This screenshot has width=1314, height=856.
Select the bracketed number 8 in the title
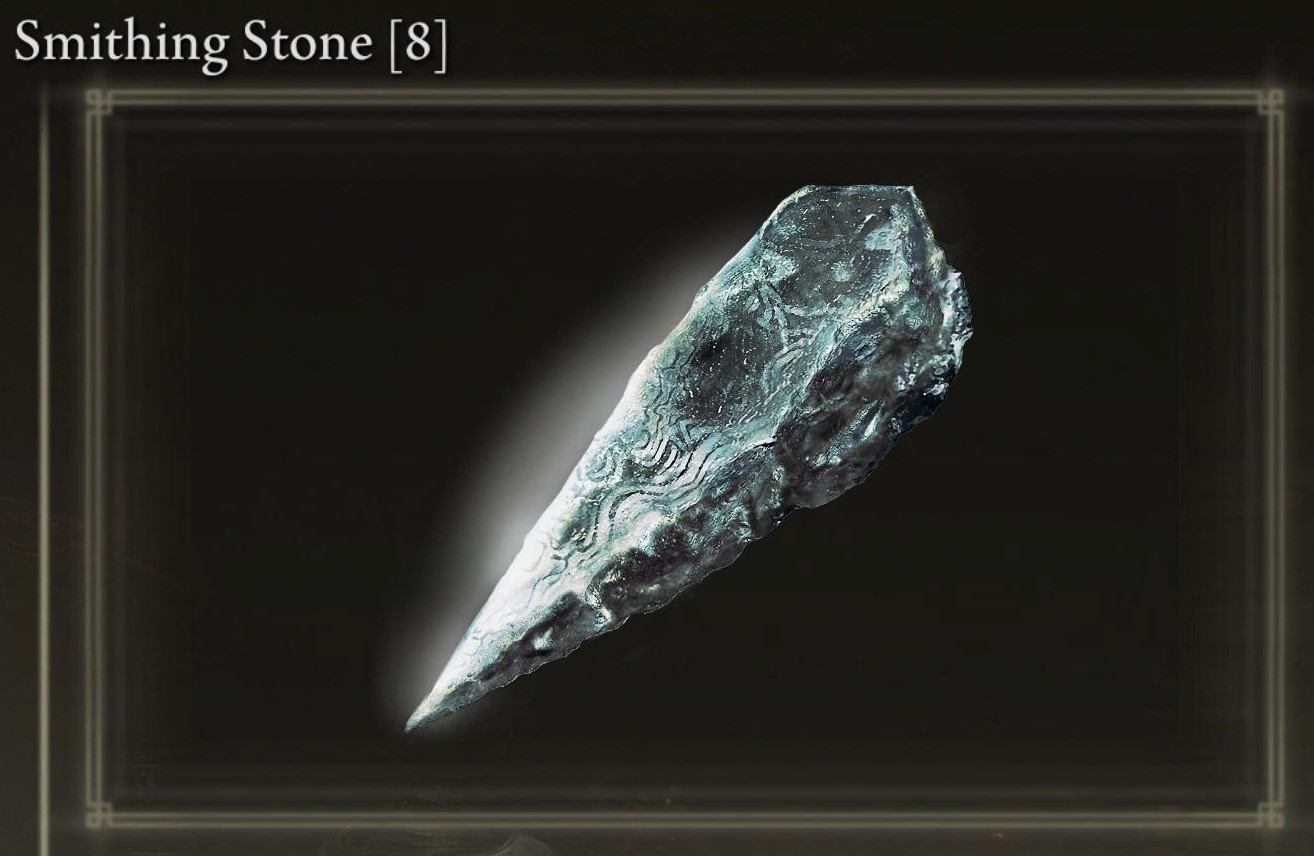416,45
